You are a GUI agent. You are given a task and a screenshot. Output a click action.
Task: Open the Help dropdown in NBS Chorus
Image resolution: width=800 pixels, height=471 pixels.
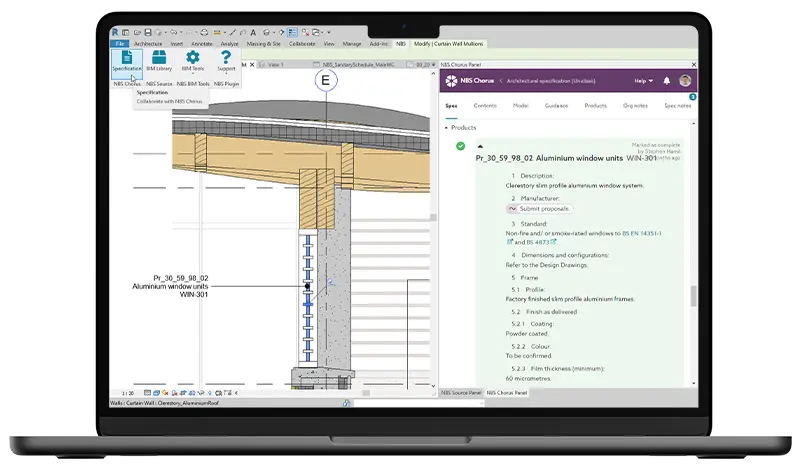pos(643,81)
